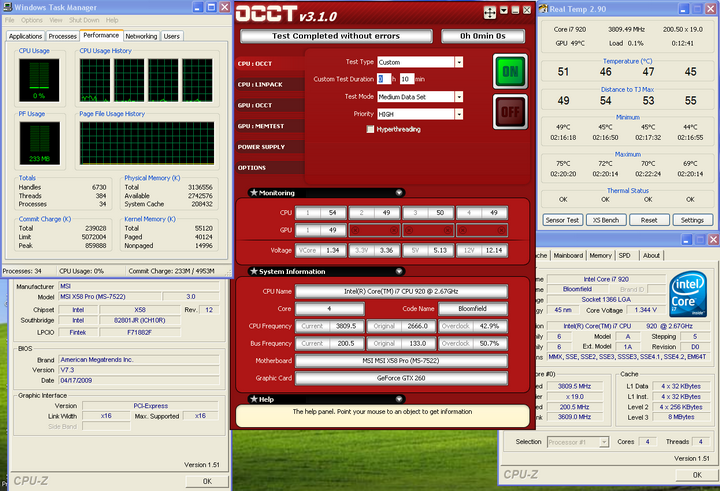Image resolution: width=720 pixels, height=491 pixels.
Task: Open the Options menu in Task Manager
Action: (x=32, y=20)
